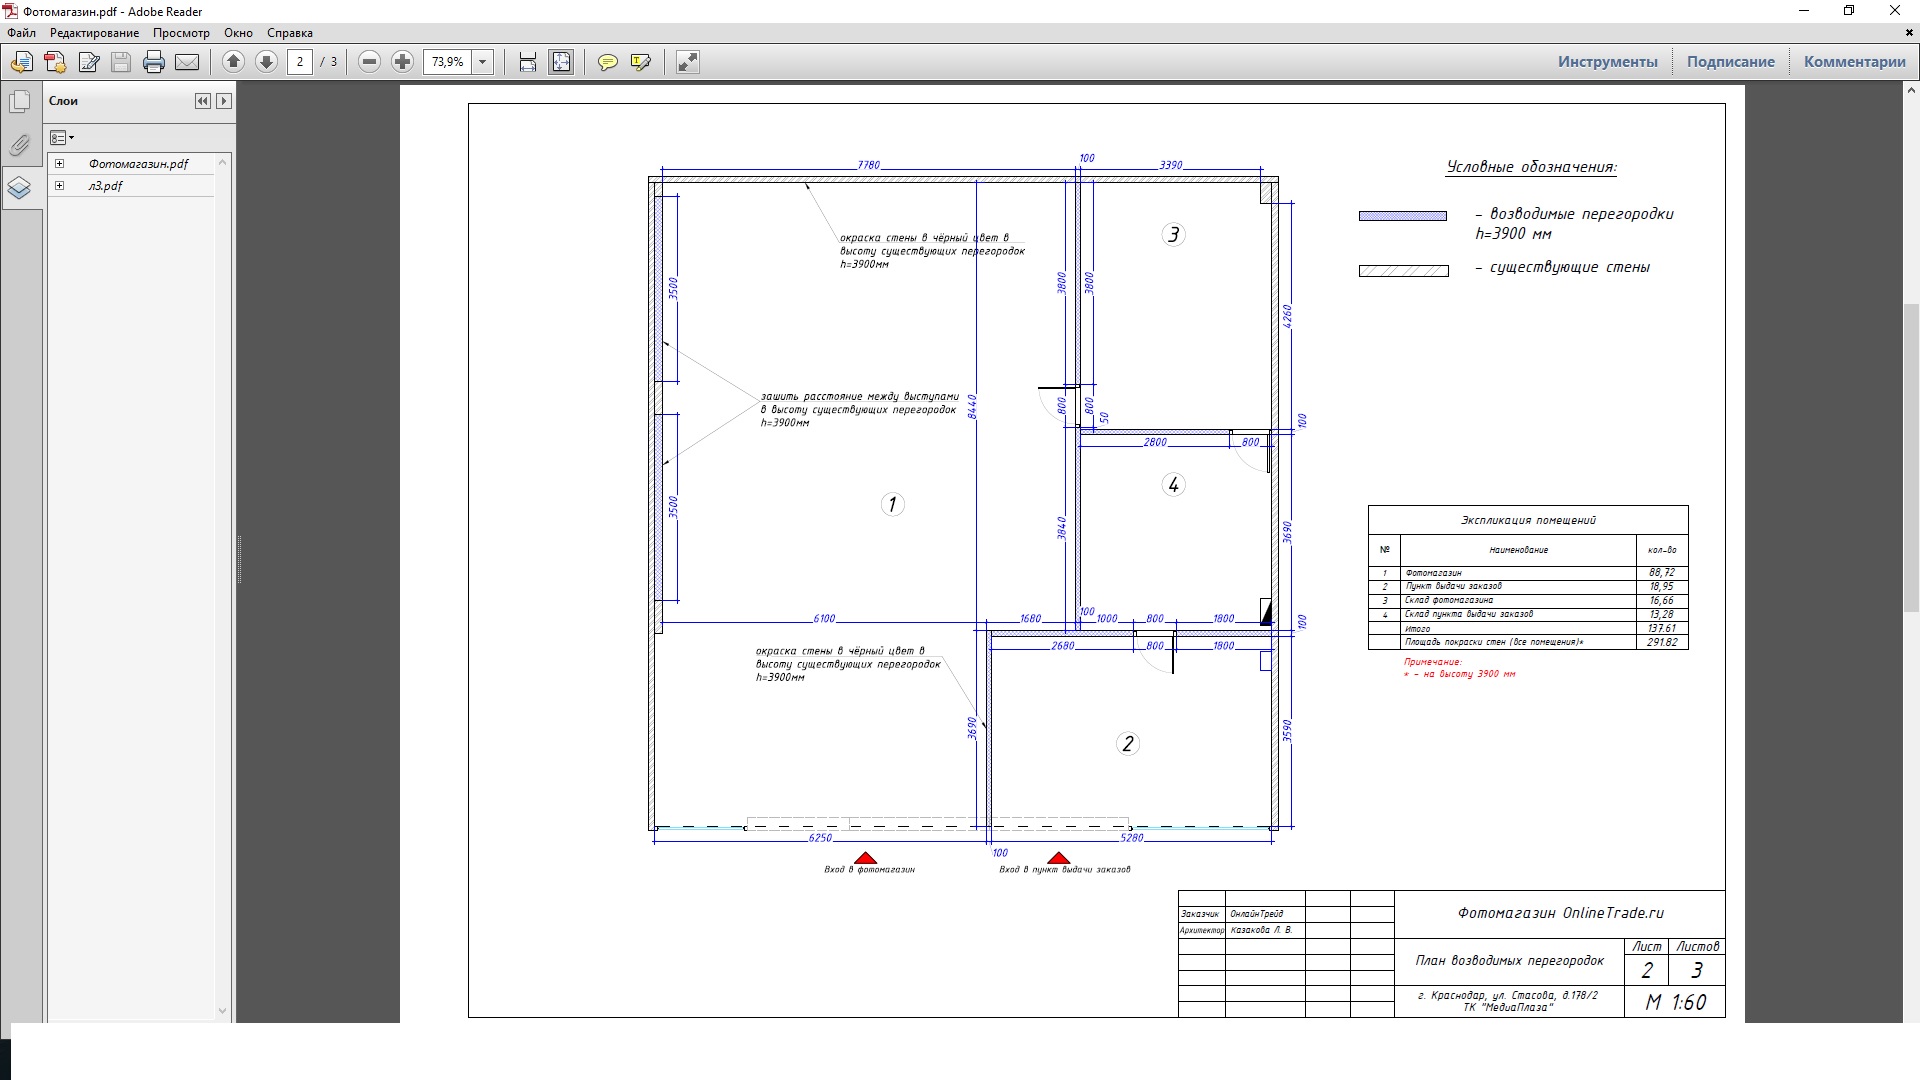Click the page number input field

[299, 62]
